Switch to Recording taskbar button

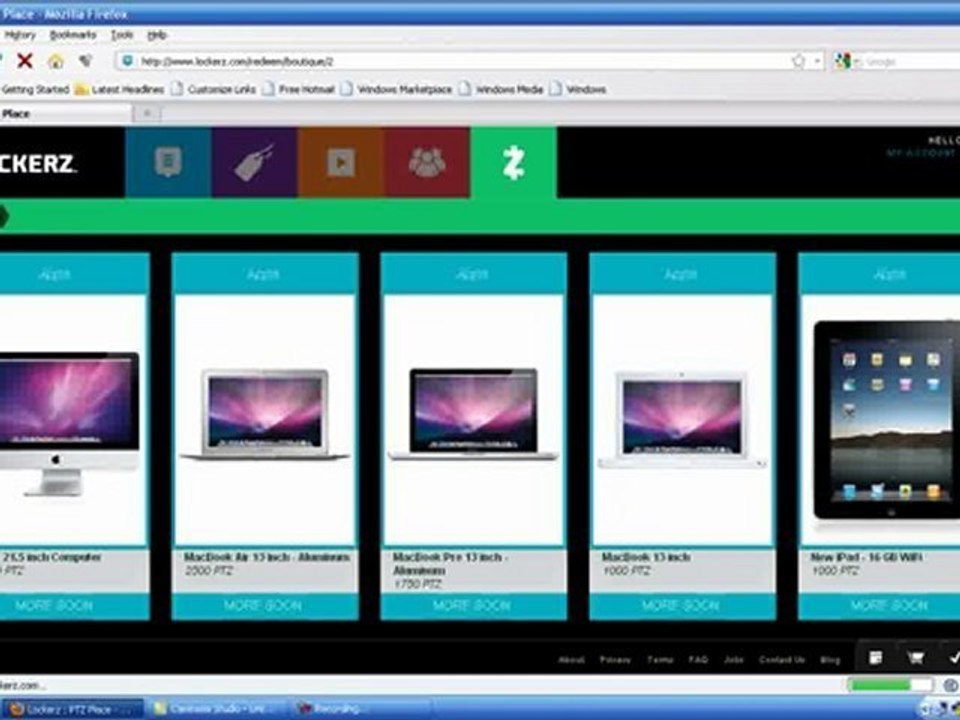[361, 709]
